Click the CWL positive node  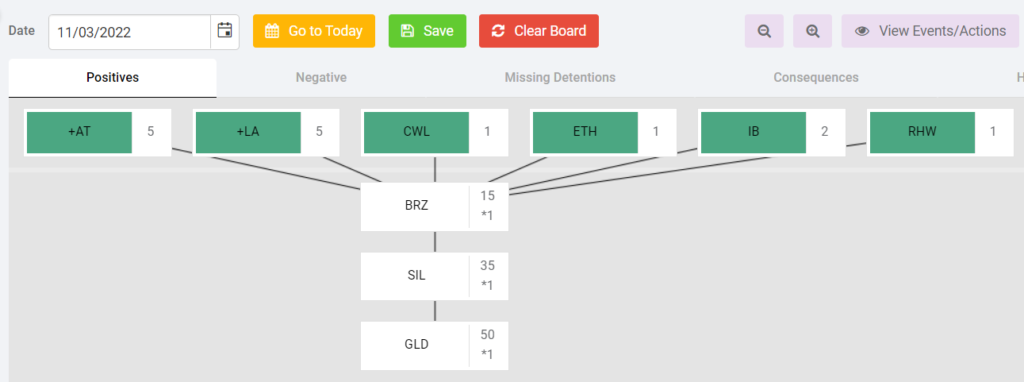coord(417,132)
